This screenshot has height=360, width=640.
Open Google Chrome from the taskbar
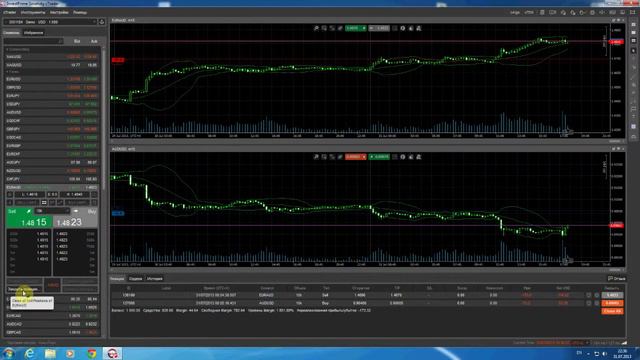(92, 353)
